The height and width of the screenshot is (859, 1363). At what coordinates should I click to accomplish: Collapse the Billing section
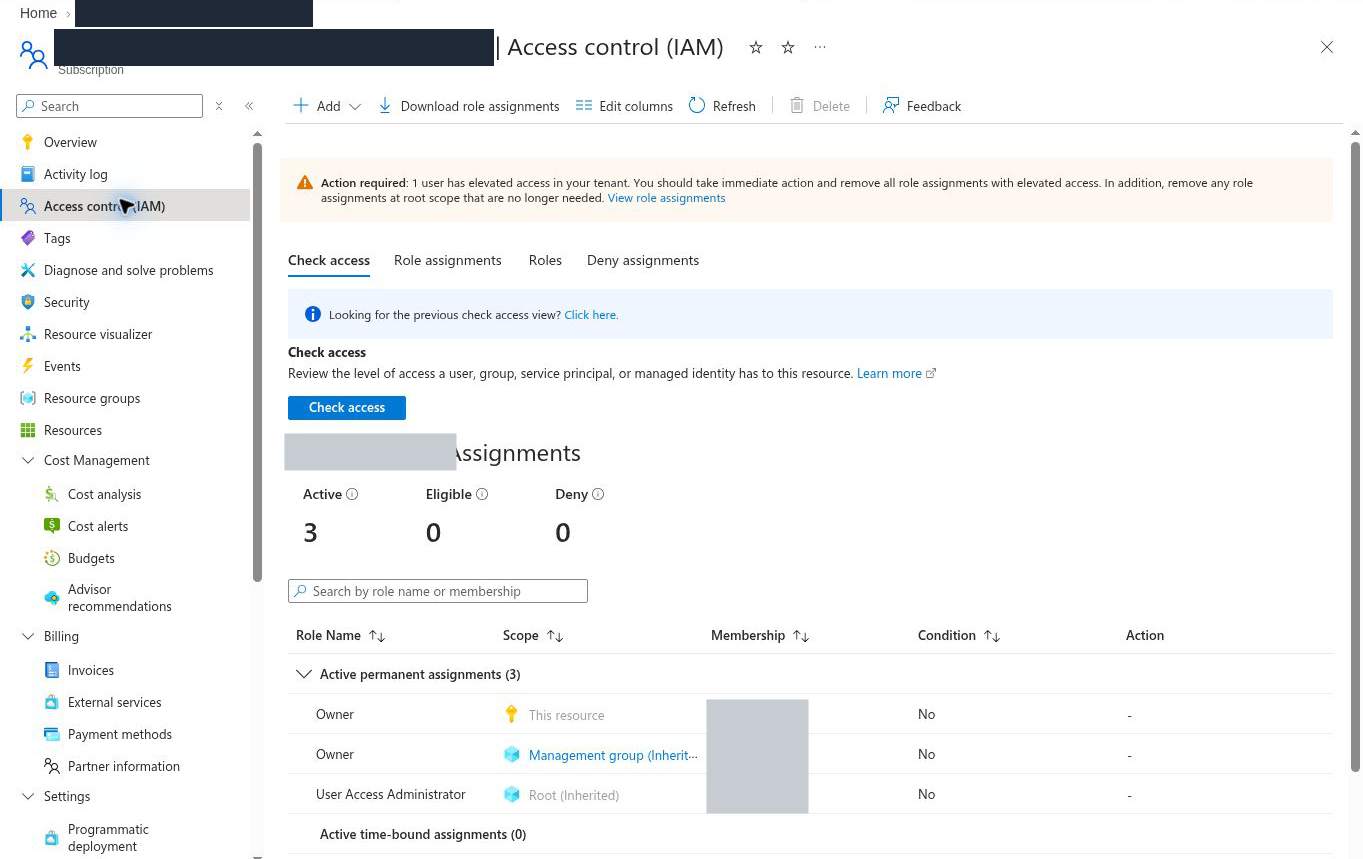coord(28,636)
